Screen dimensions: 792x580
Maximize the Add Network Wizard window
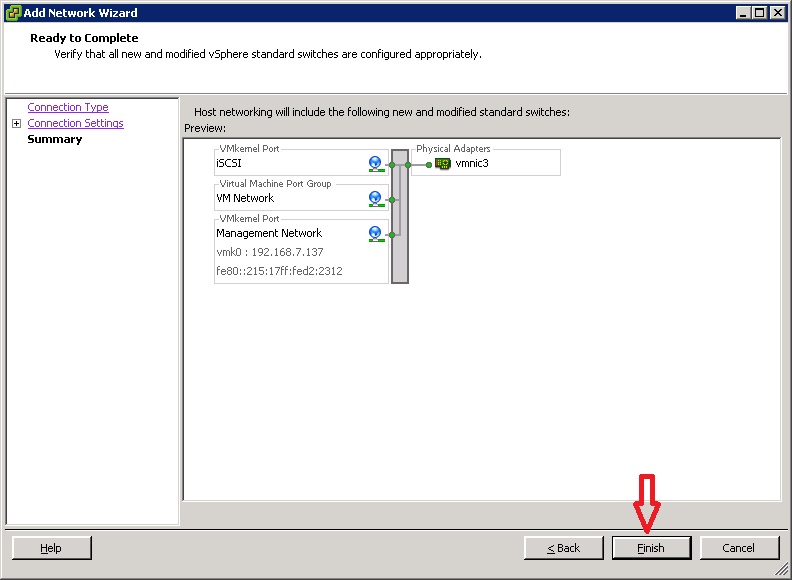coord(759,13)
